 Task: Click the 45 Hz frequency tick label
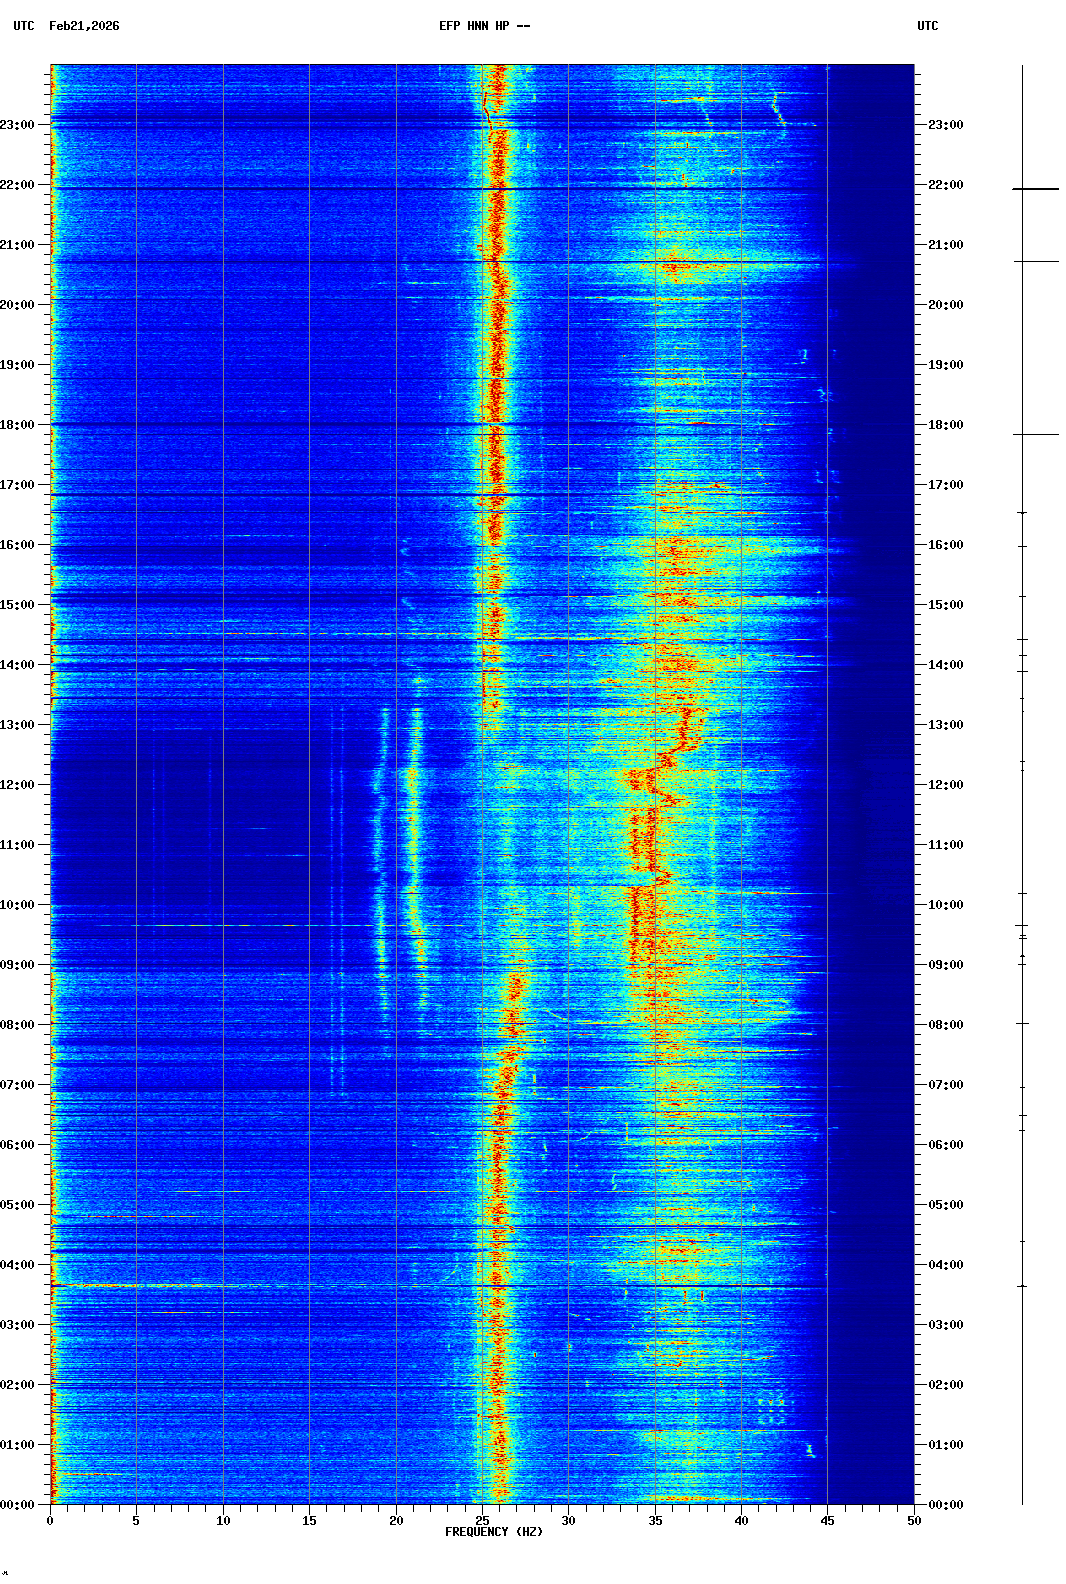point(827,1520)
